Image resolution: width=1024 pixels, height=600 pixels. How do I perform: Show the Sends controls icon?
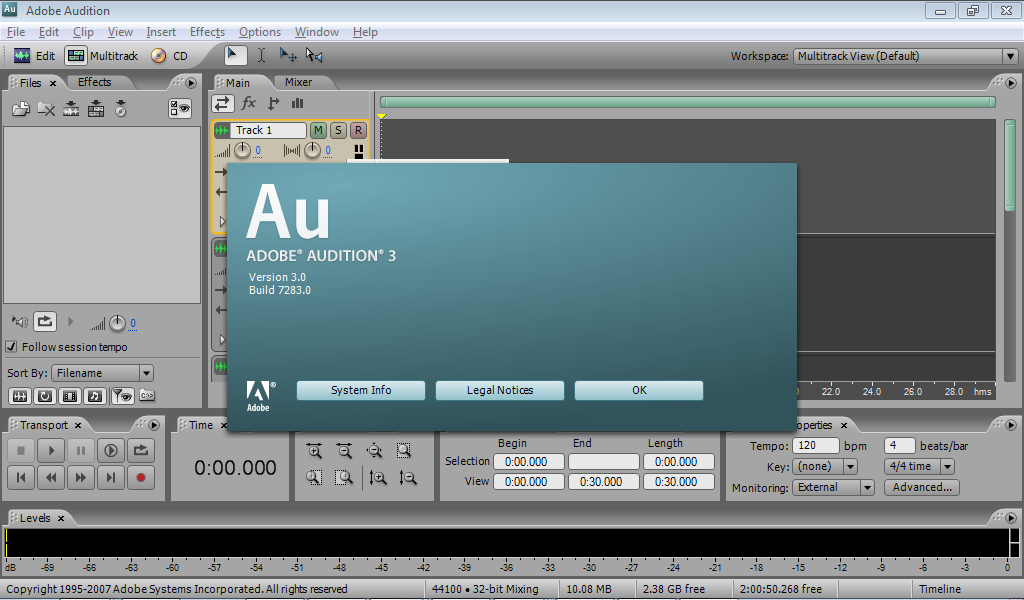pos(274,103)
